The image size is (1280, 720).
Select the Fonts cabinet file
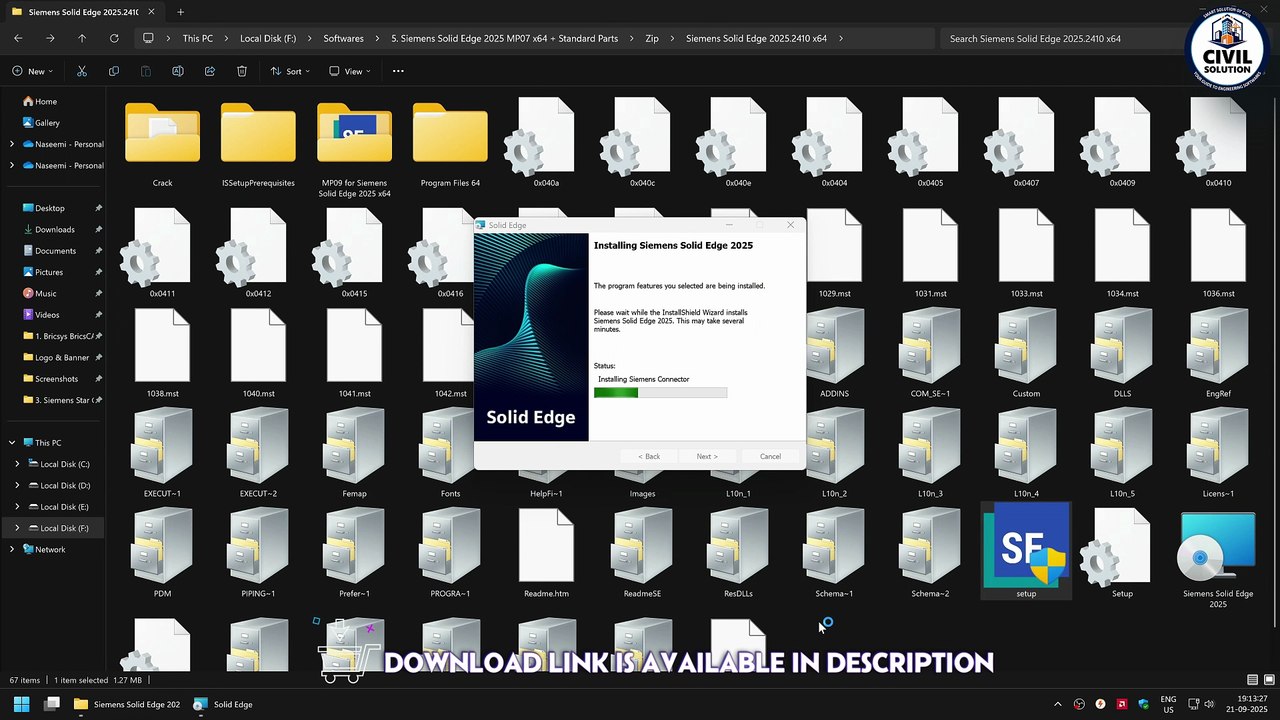[450, 452]
